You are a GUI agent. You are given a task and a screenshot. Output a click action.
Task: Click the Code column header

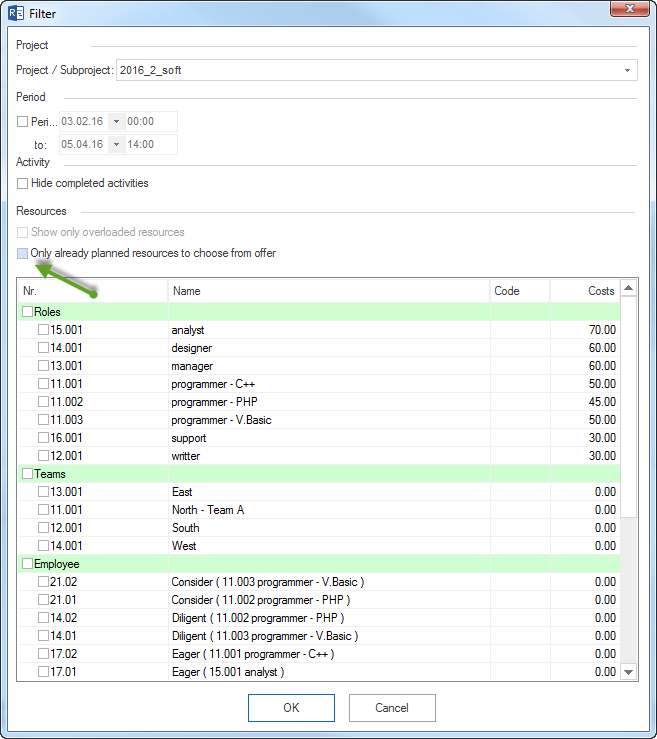(x=520, y=291)
